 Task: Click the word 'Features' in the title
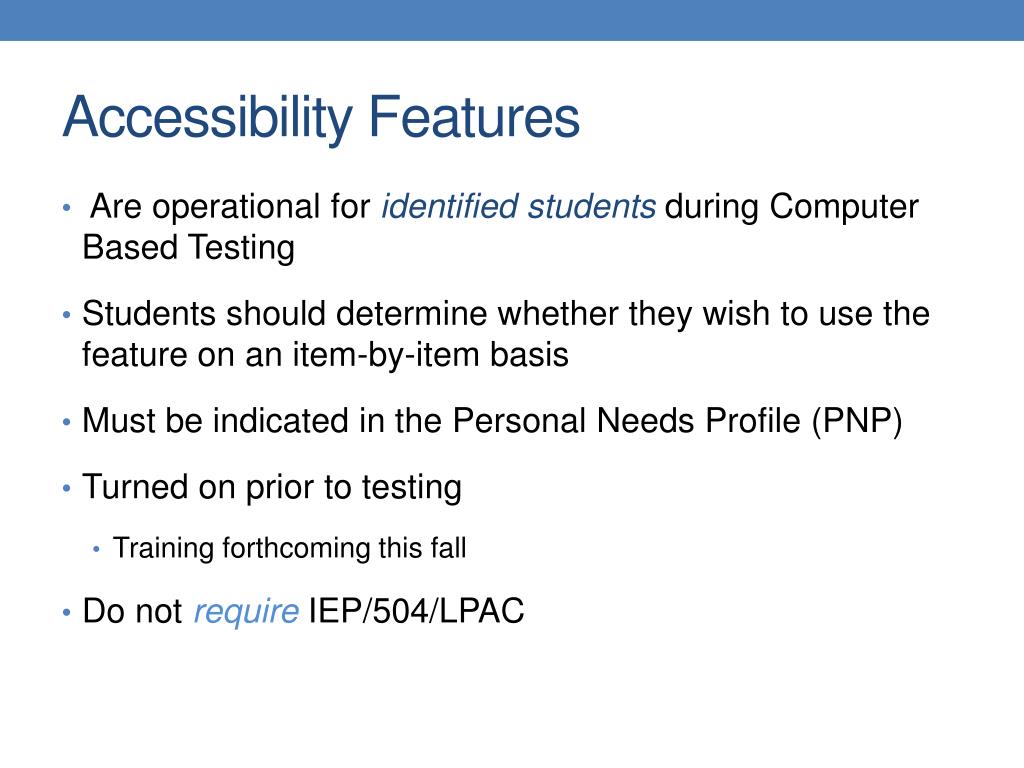[474, 117]
